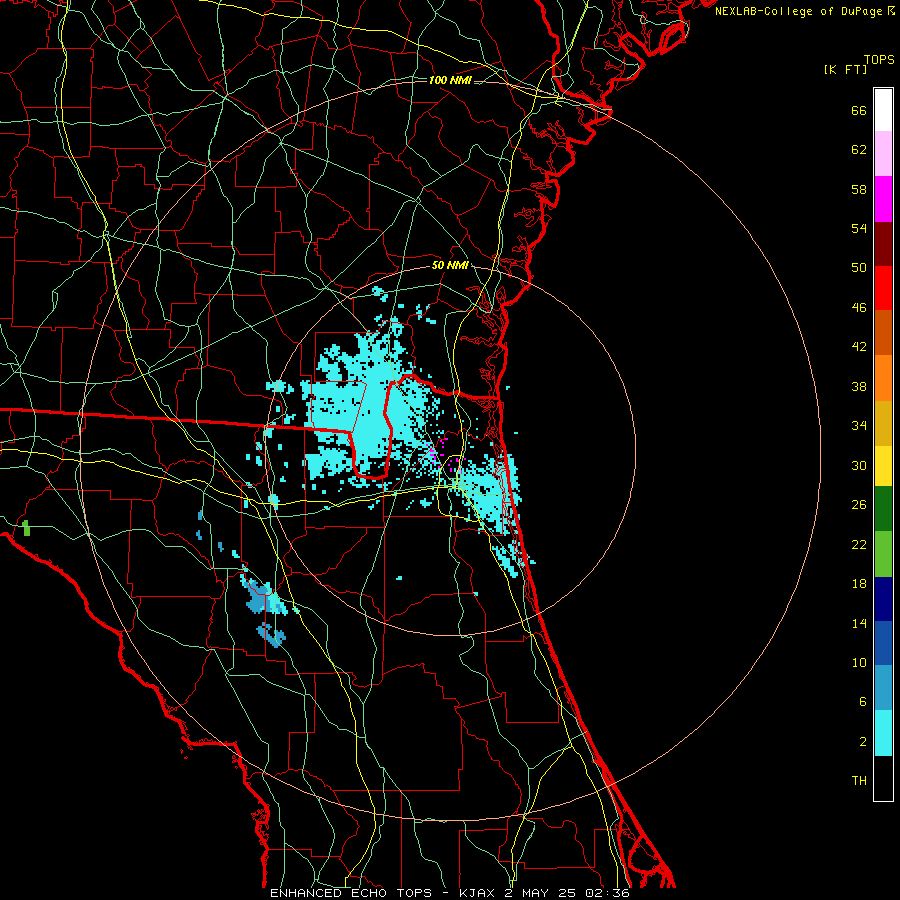Select the bright red legend swatch

pyautogui.click(x=883, y=288)
